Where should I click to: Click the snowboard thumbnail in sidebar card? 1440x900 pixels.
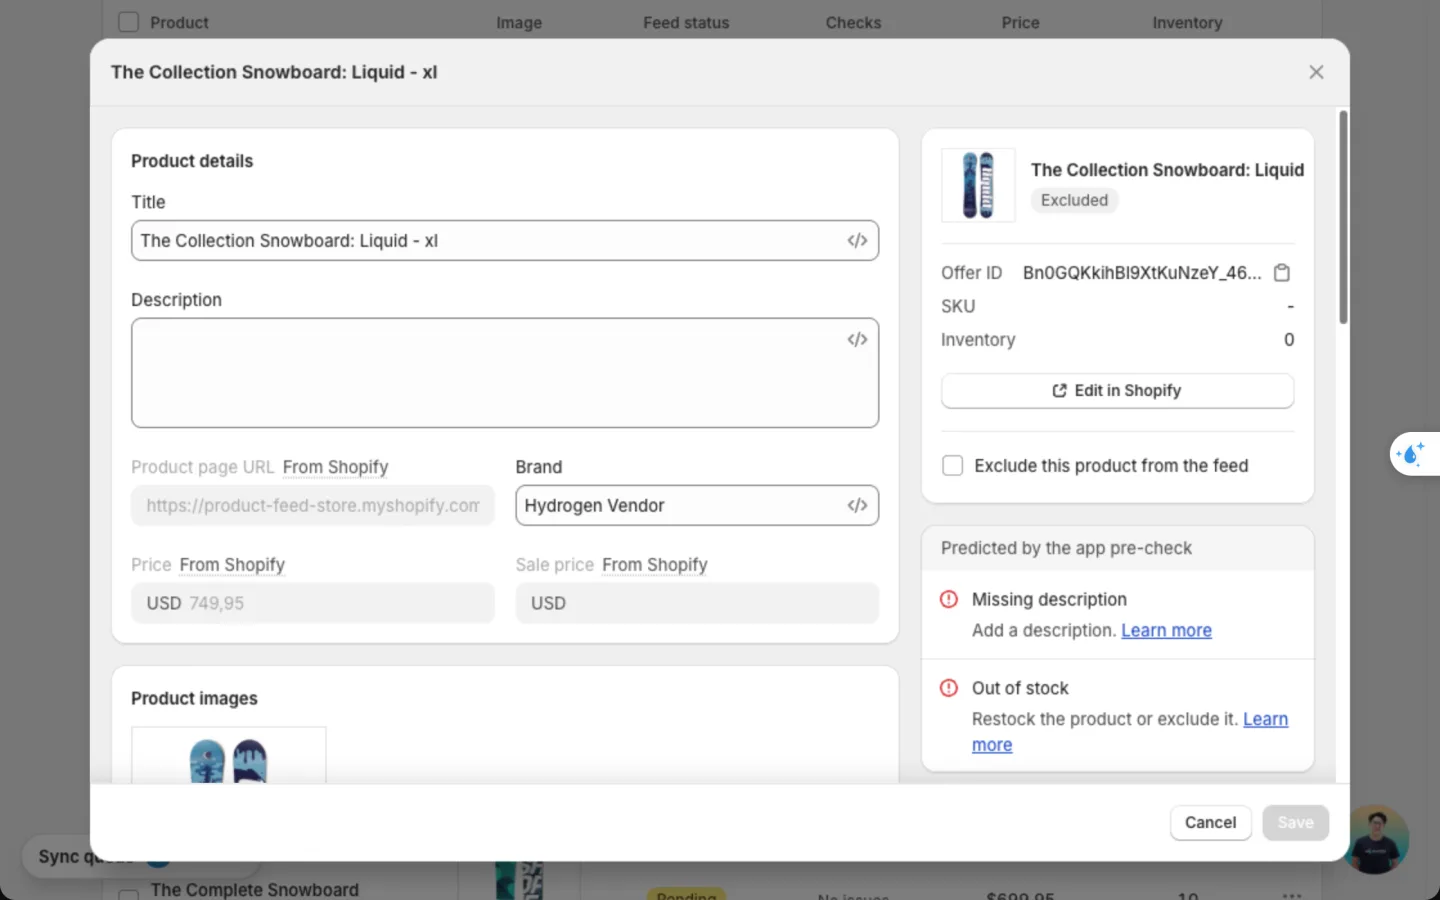click(978, 185)
